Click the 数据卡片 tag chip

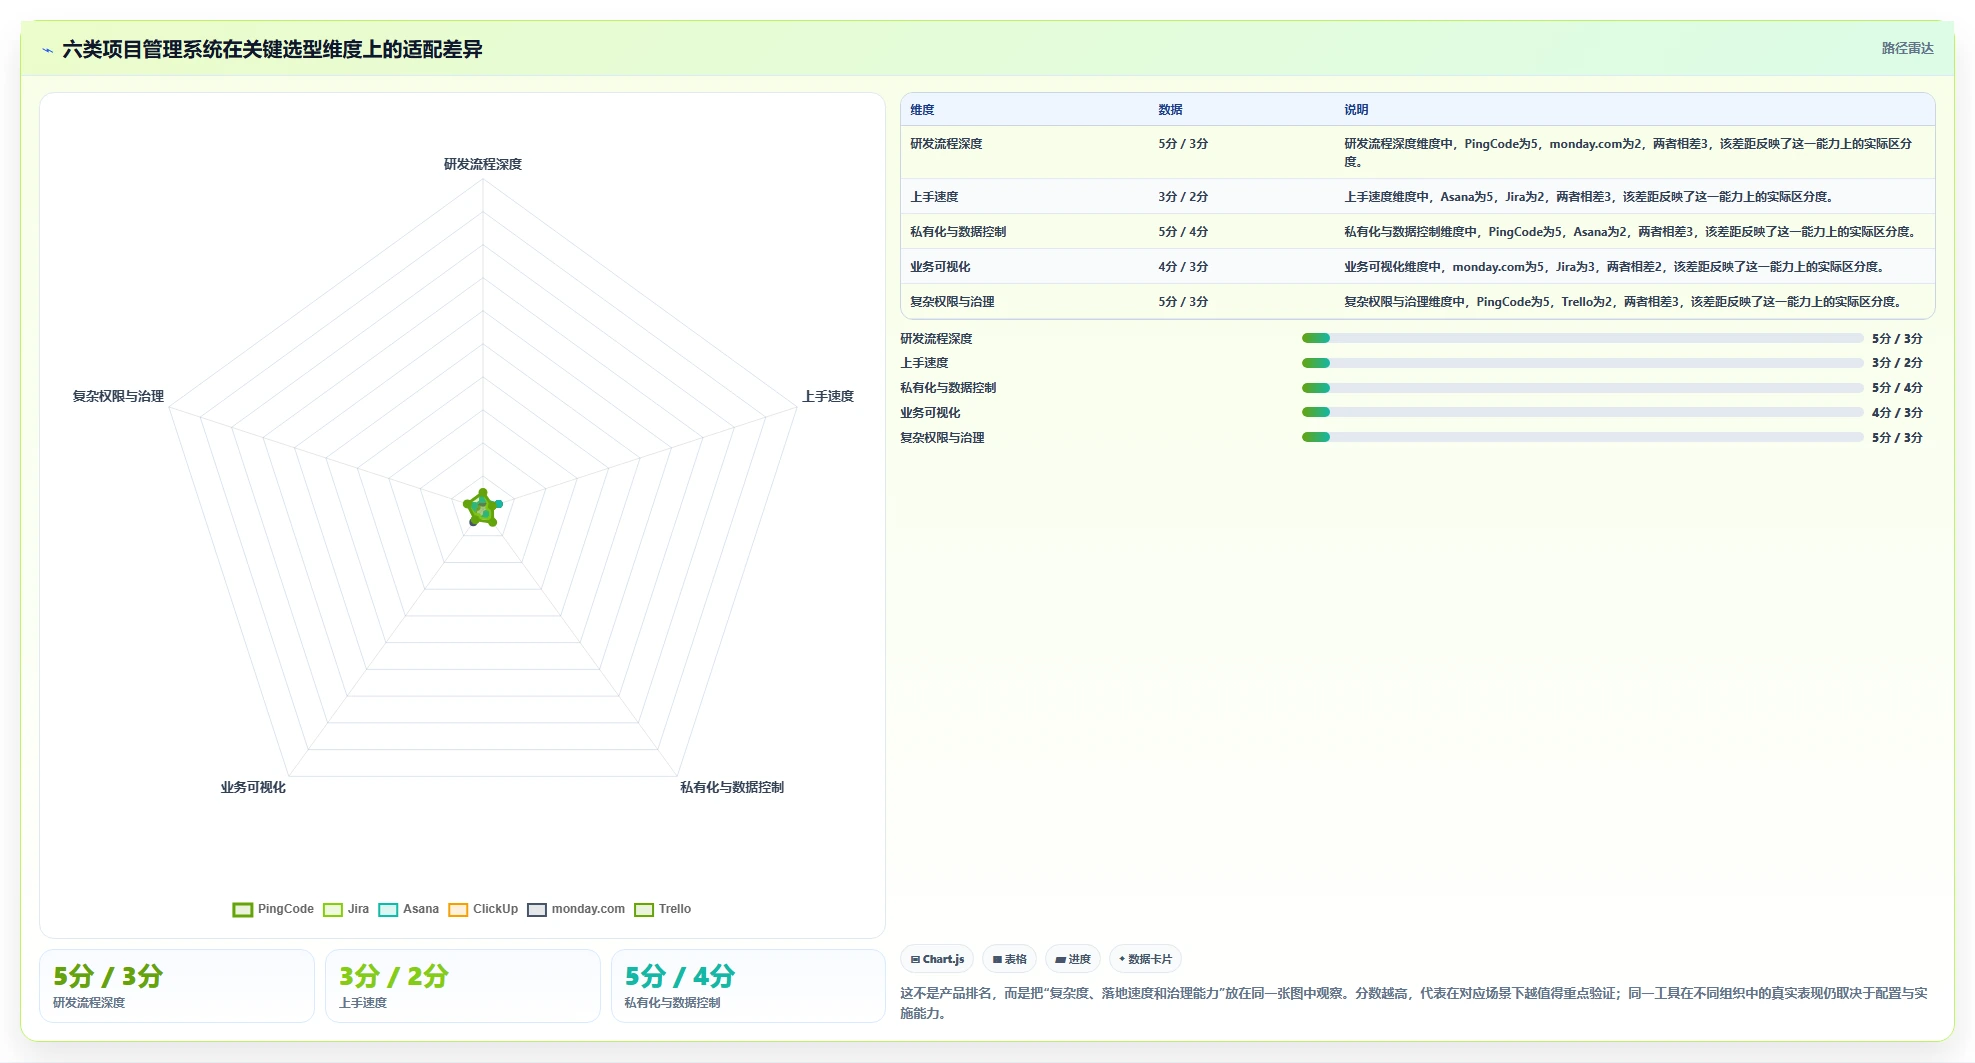tap(1145, 959)
